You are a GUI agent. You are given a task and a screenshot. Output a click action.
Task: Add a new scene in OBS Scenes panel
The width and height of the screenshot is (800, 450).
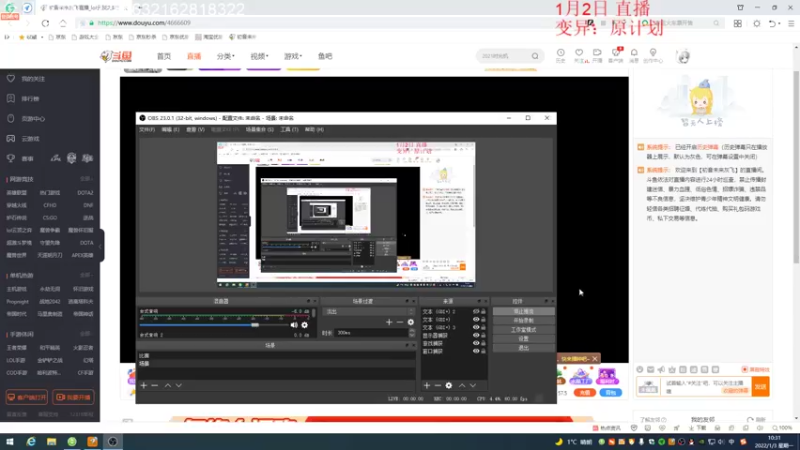pos(144,385)
